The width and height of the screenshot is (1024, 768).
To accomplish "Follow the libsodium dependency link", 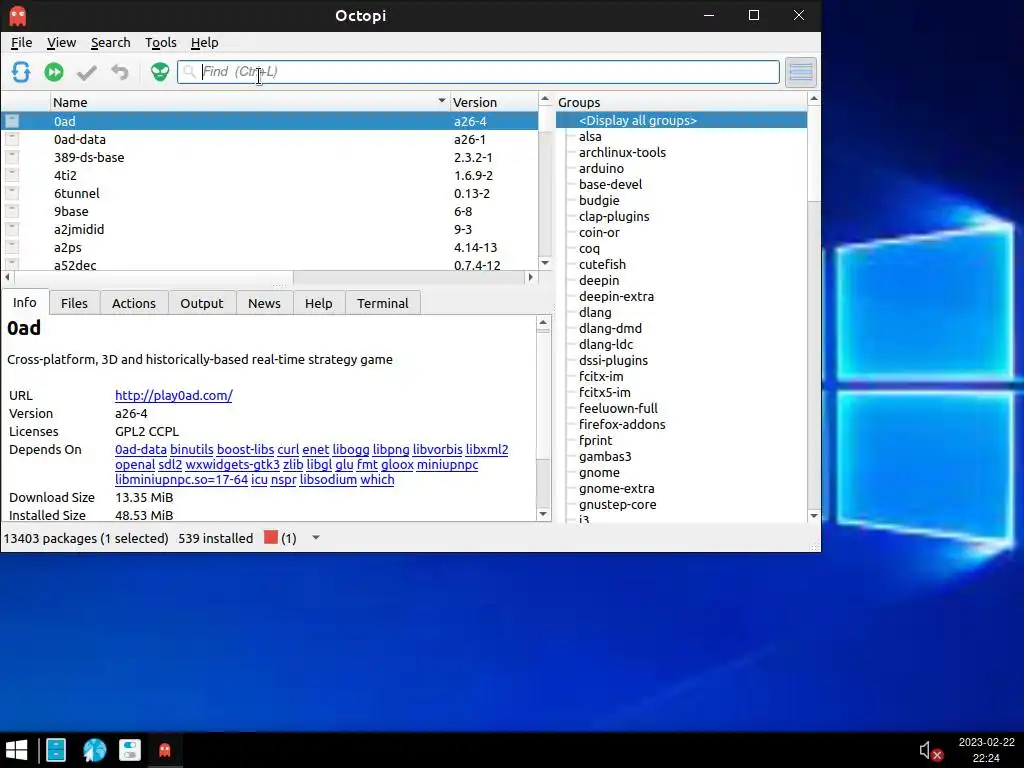I will tap(328, 479).
